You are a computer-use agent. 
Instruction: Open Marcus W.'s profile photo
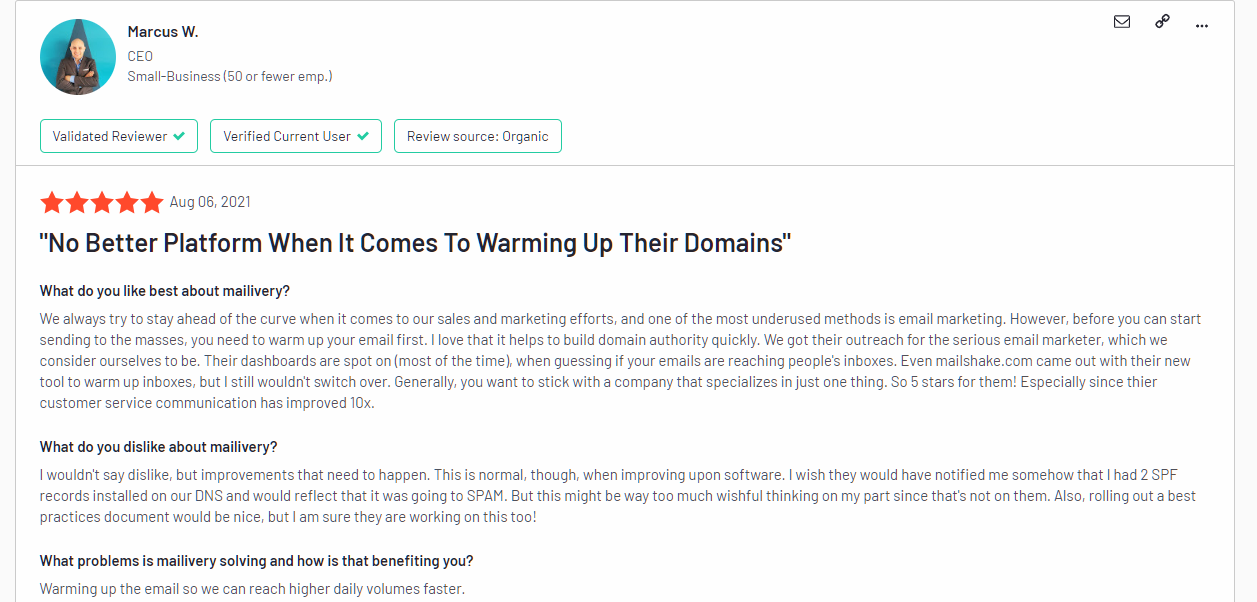point(78,57)
